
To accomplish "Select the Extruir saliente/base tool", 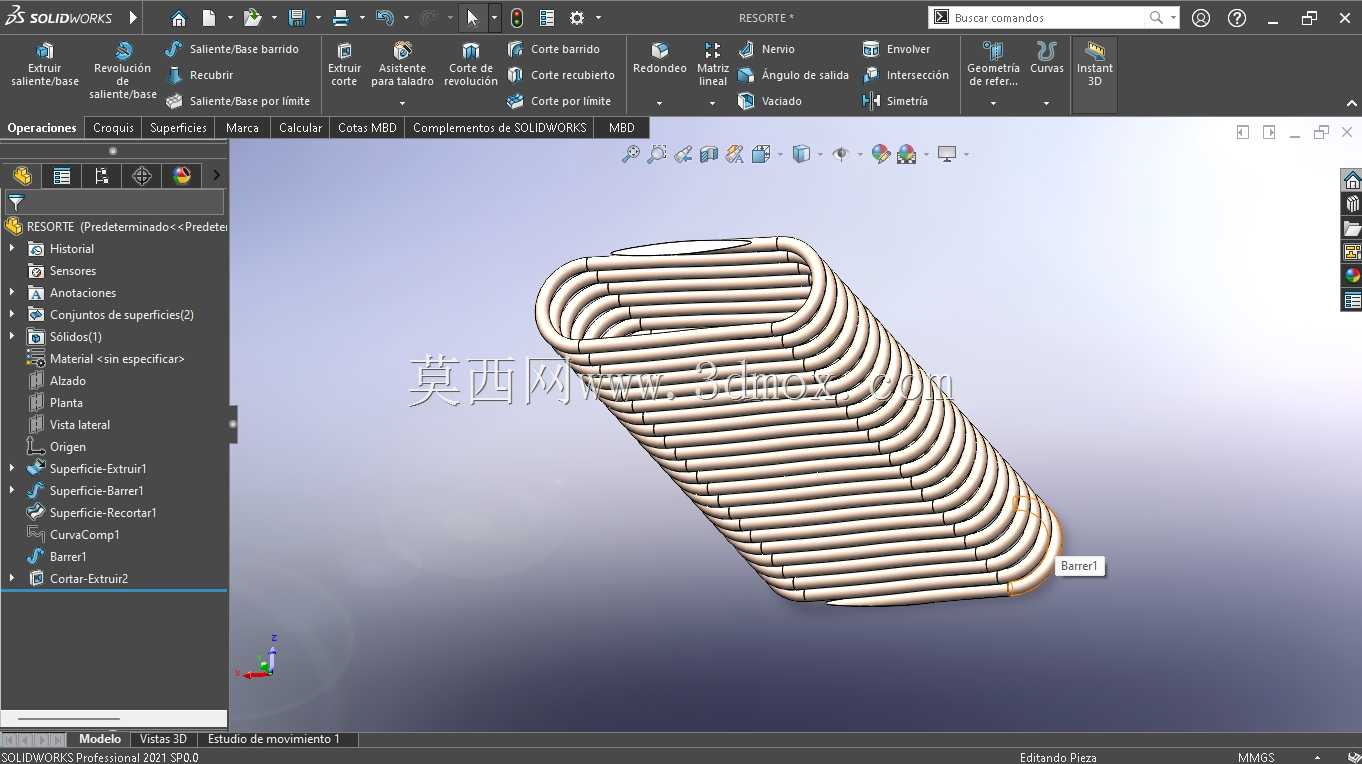I will [x=45, y=65].
